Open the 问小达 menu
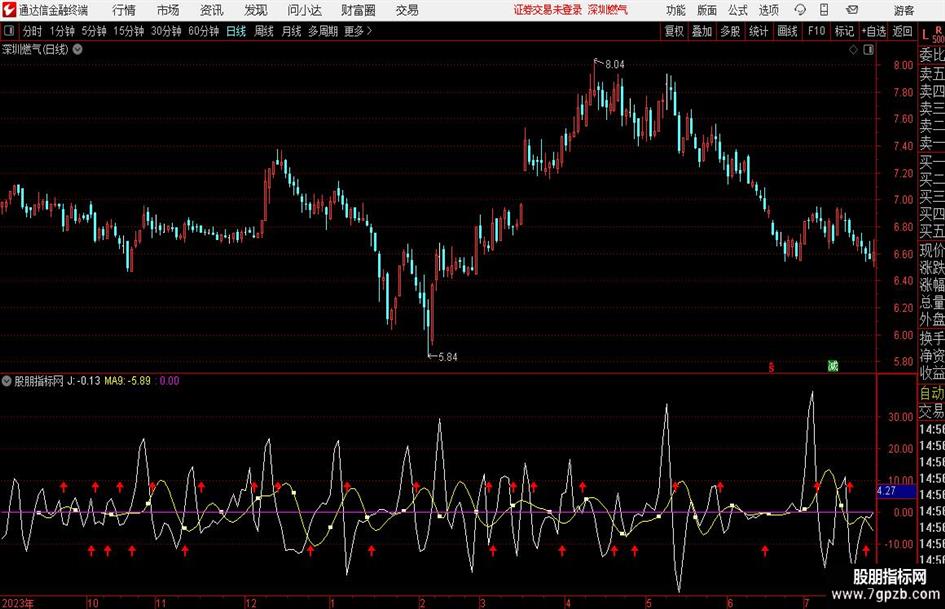Viewport: 945px width, 609px height. pyautogui.click(x=304, y=10)
